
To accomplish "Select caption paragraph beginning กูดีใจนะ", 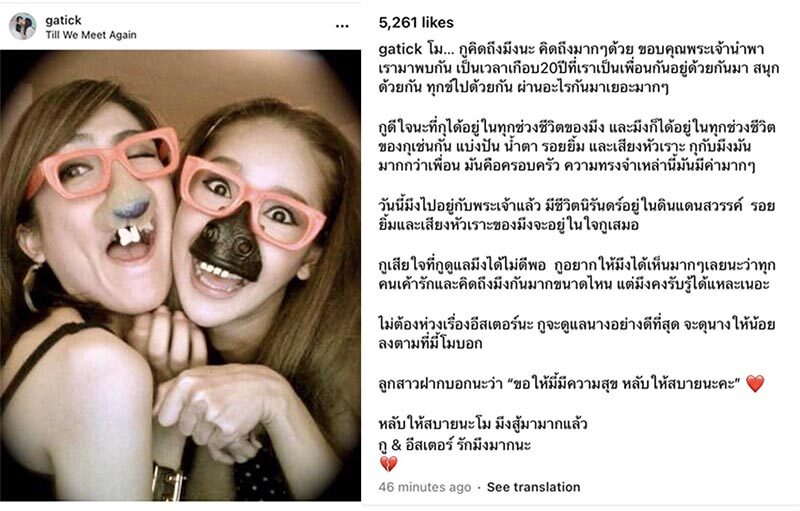I will tap(577, 146).
